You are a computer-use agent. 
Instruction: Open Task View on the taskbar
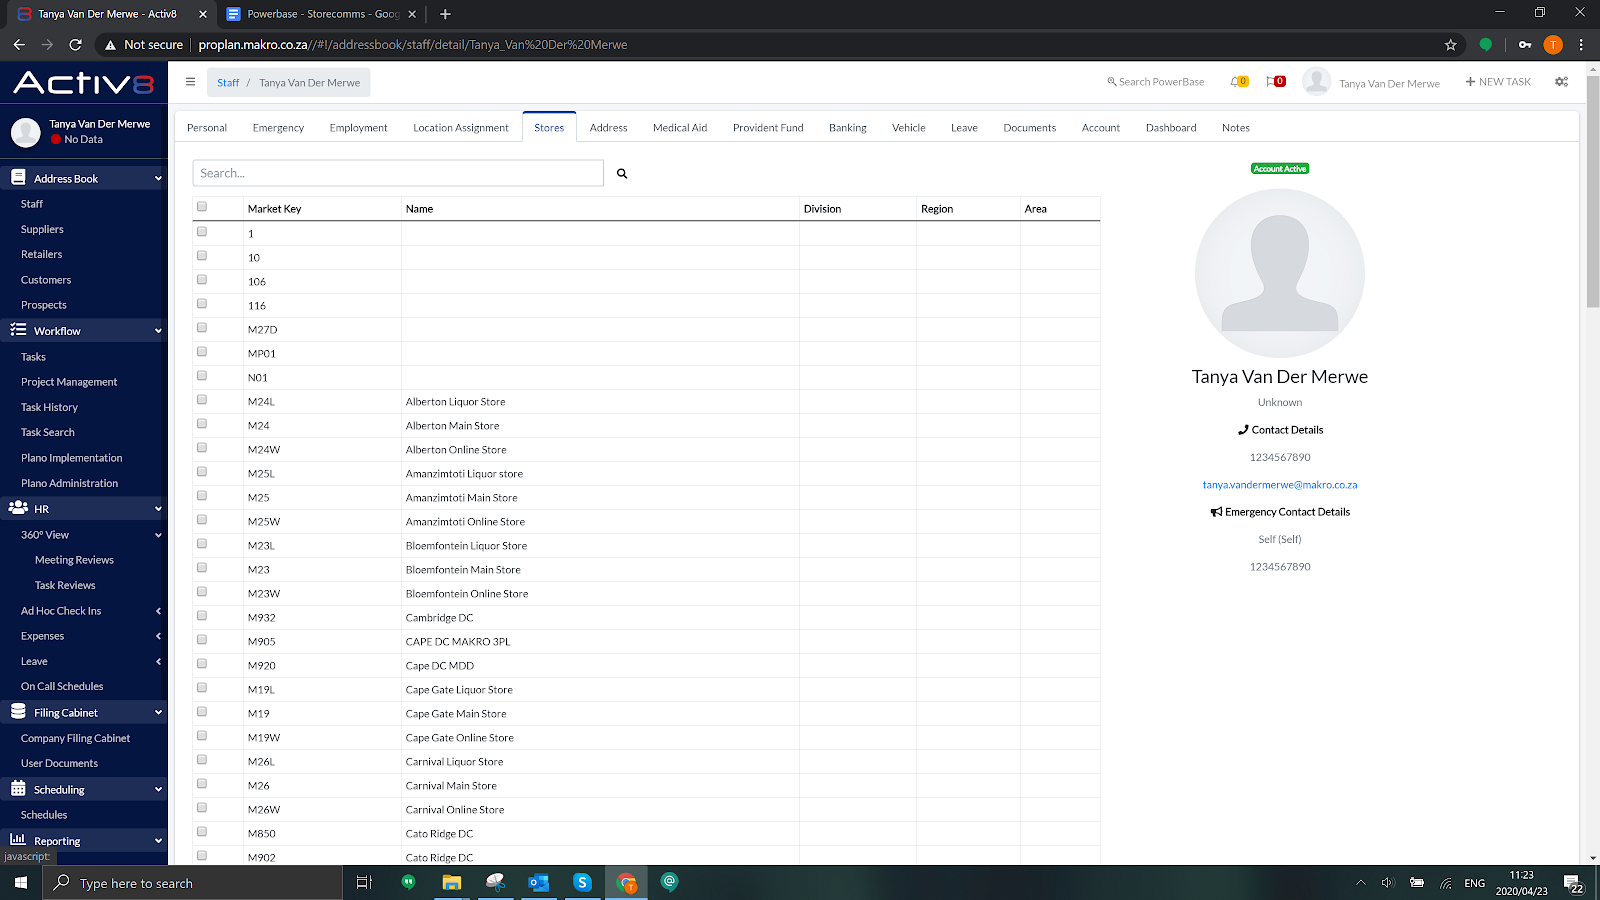[364, 883]
